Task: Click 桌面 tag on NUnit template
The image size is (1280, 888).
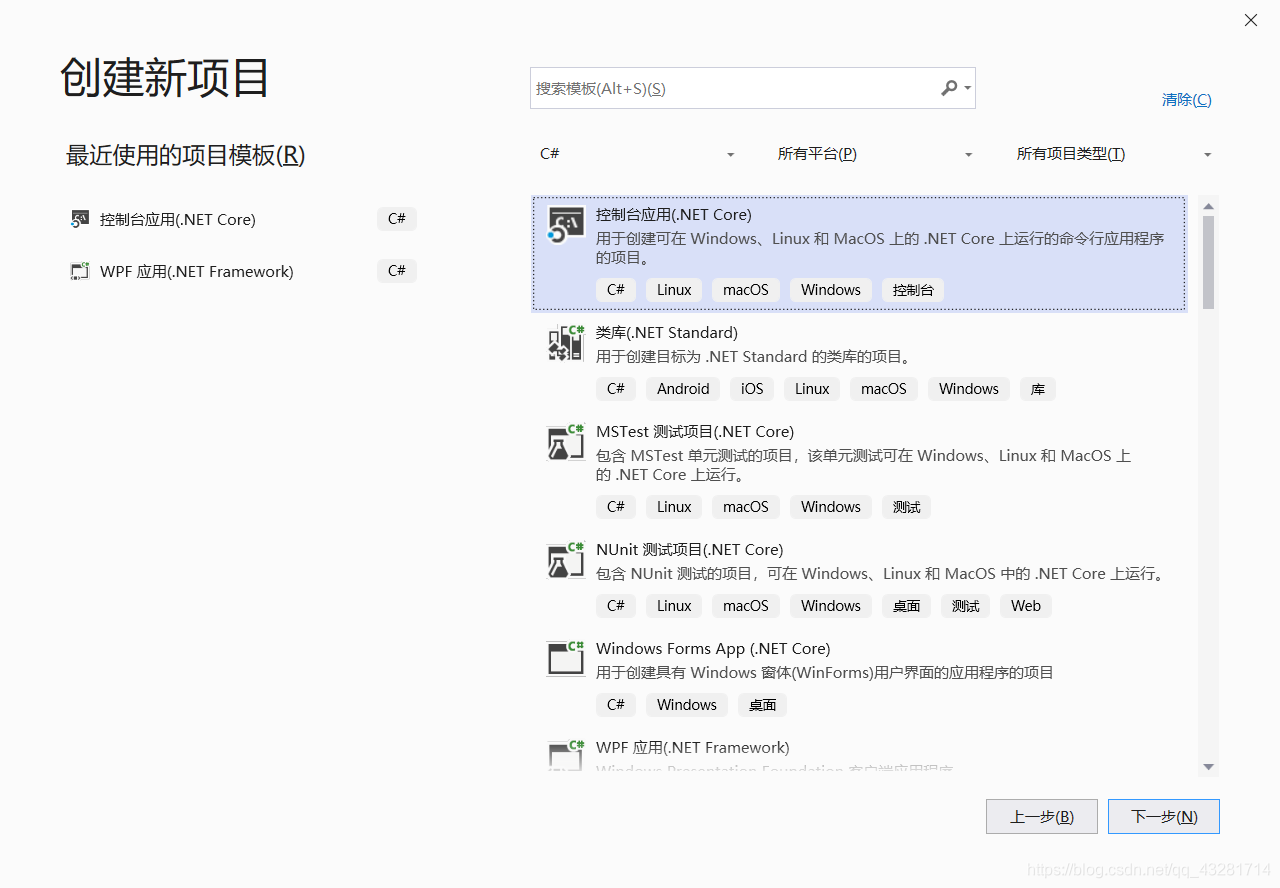Action: click(906, 606)
